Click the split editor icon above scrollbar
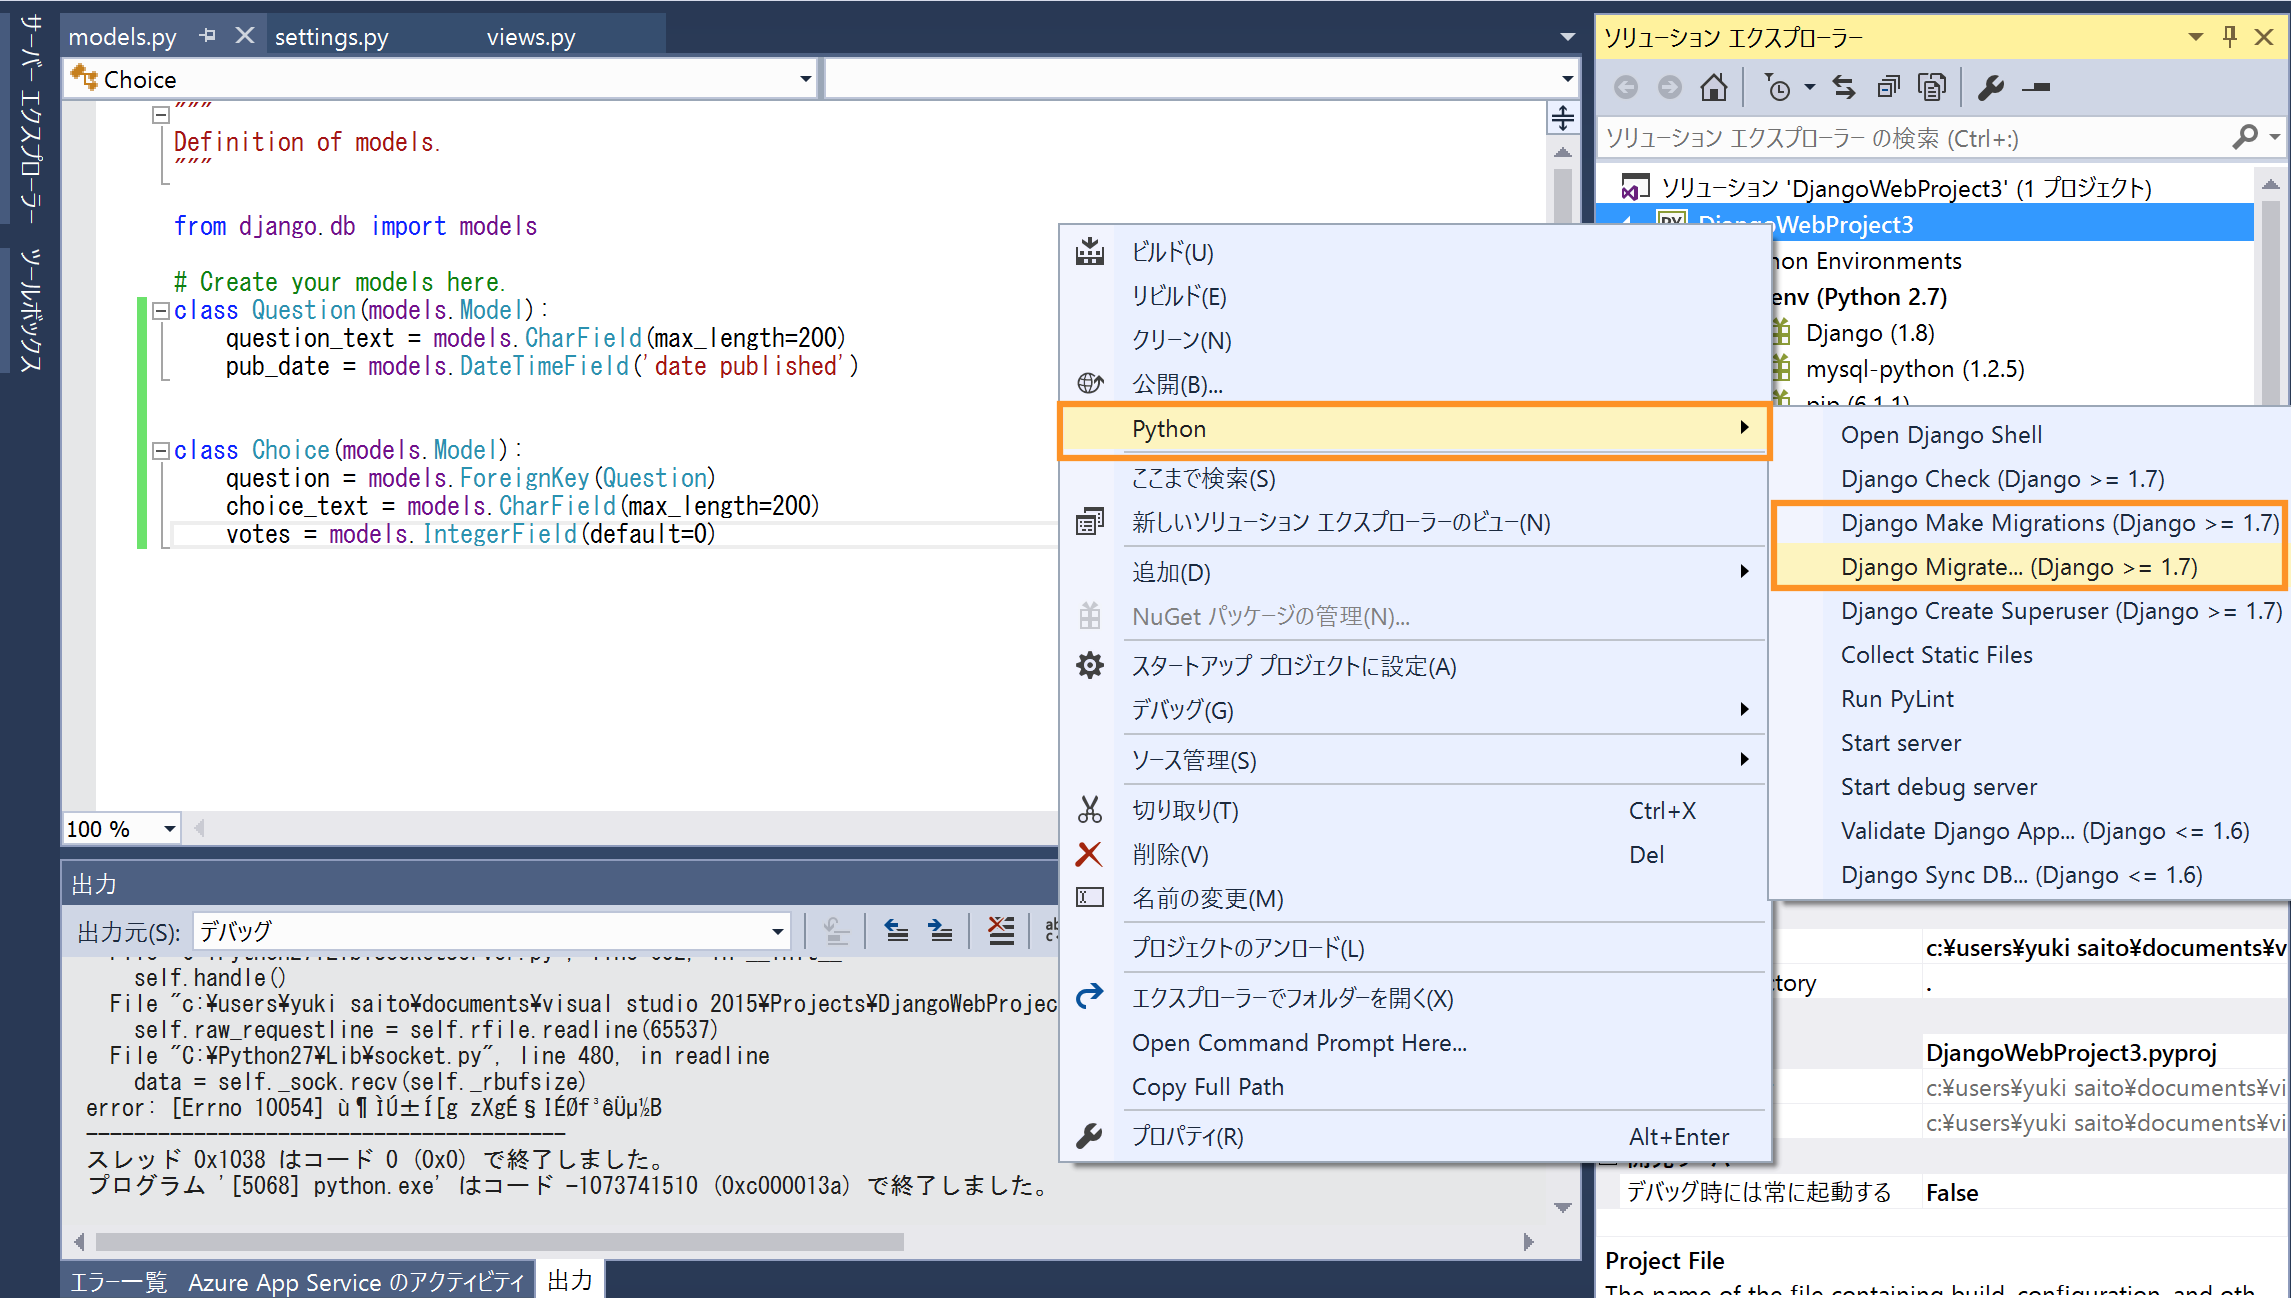Screen dimensions: 2291x1298 [x=1562, y=118]
